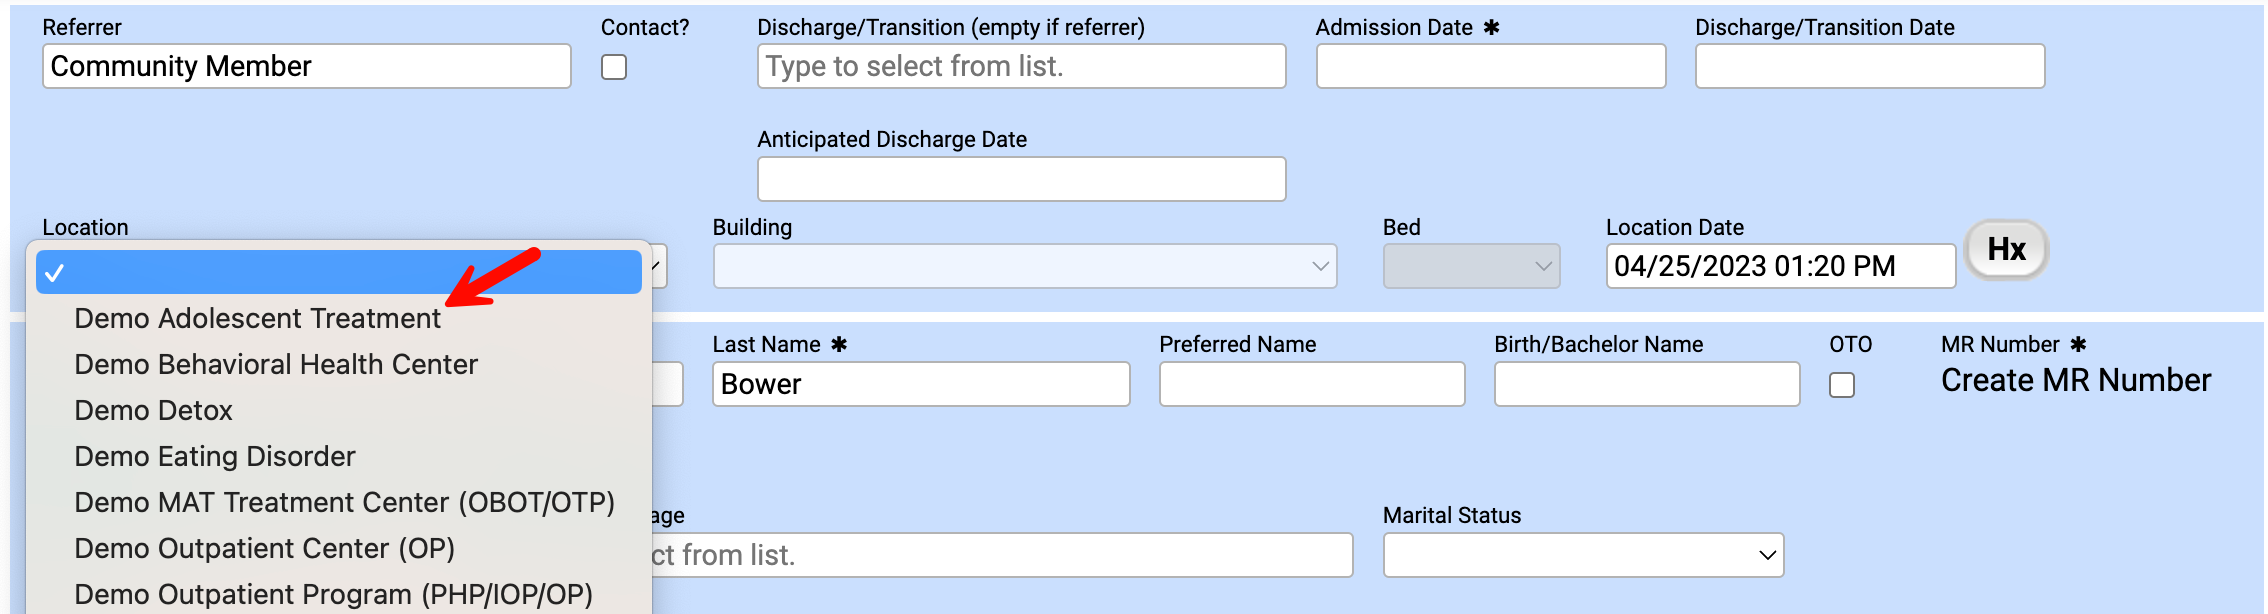This screenshot has width=2268, height=614.
Task: Click the Hx location history button
Action: pos(2006,250)
